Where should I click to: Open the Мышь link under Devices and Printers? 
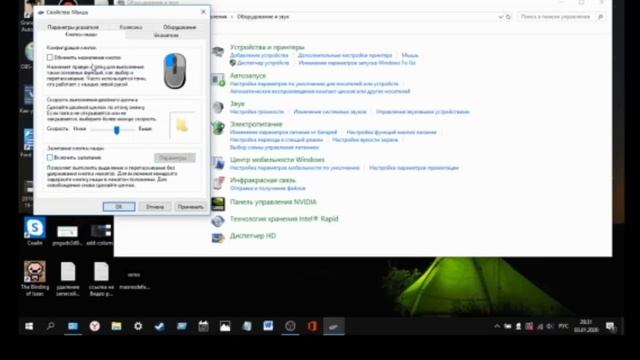[x=410, y=55]
